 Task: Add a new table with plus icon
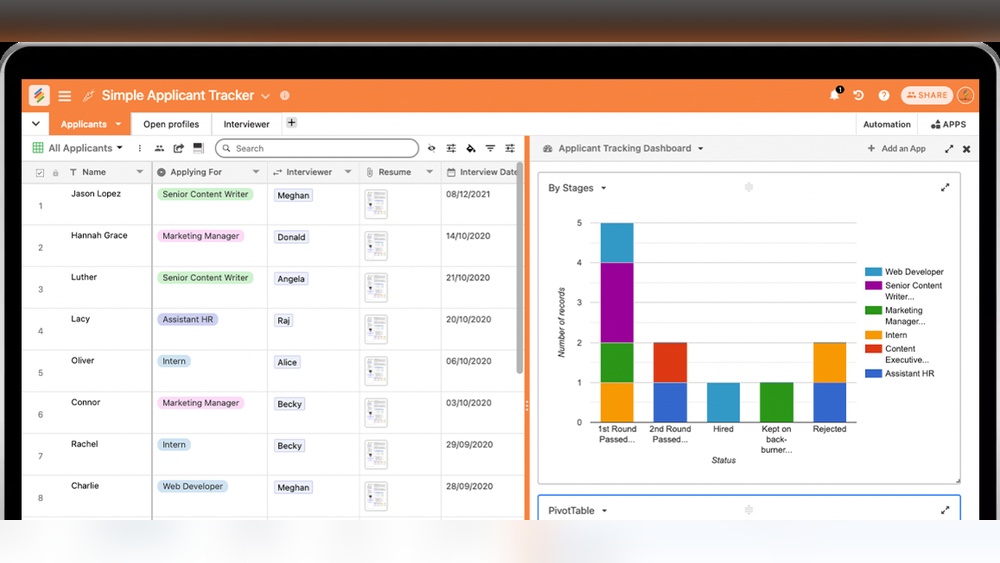291,123
